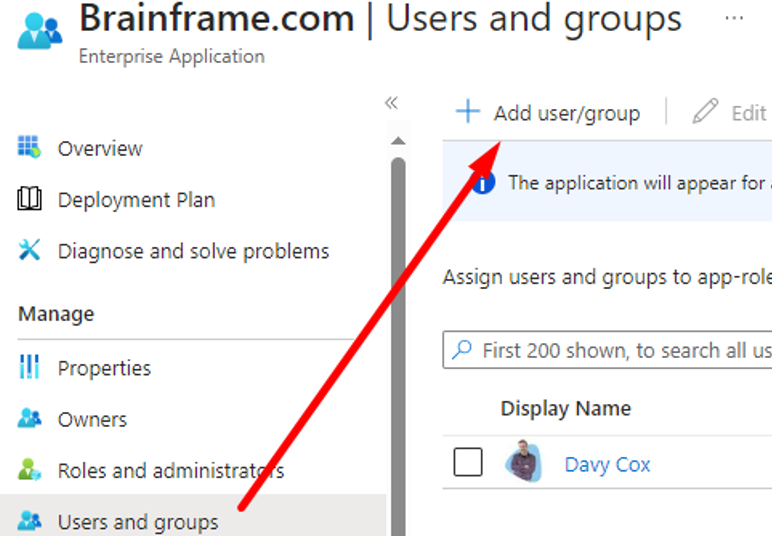This screenshot has height=536, width=772.
Task: Select Users and groups in sidebar
Action: pos(137,521)
